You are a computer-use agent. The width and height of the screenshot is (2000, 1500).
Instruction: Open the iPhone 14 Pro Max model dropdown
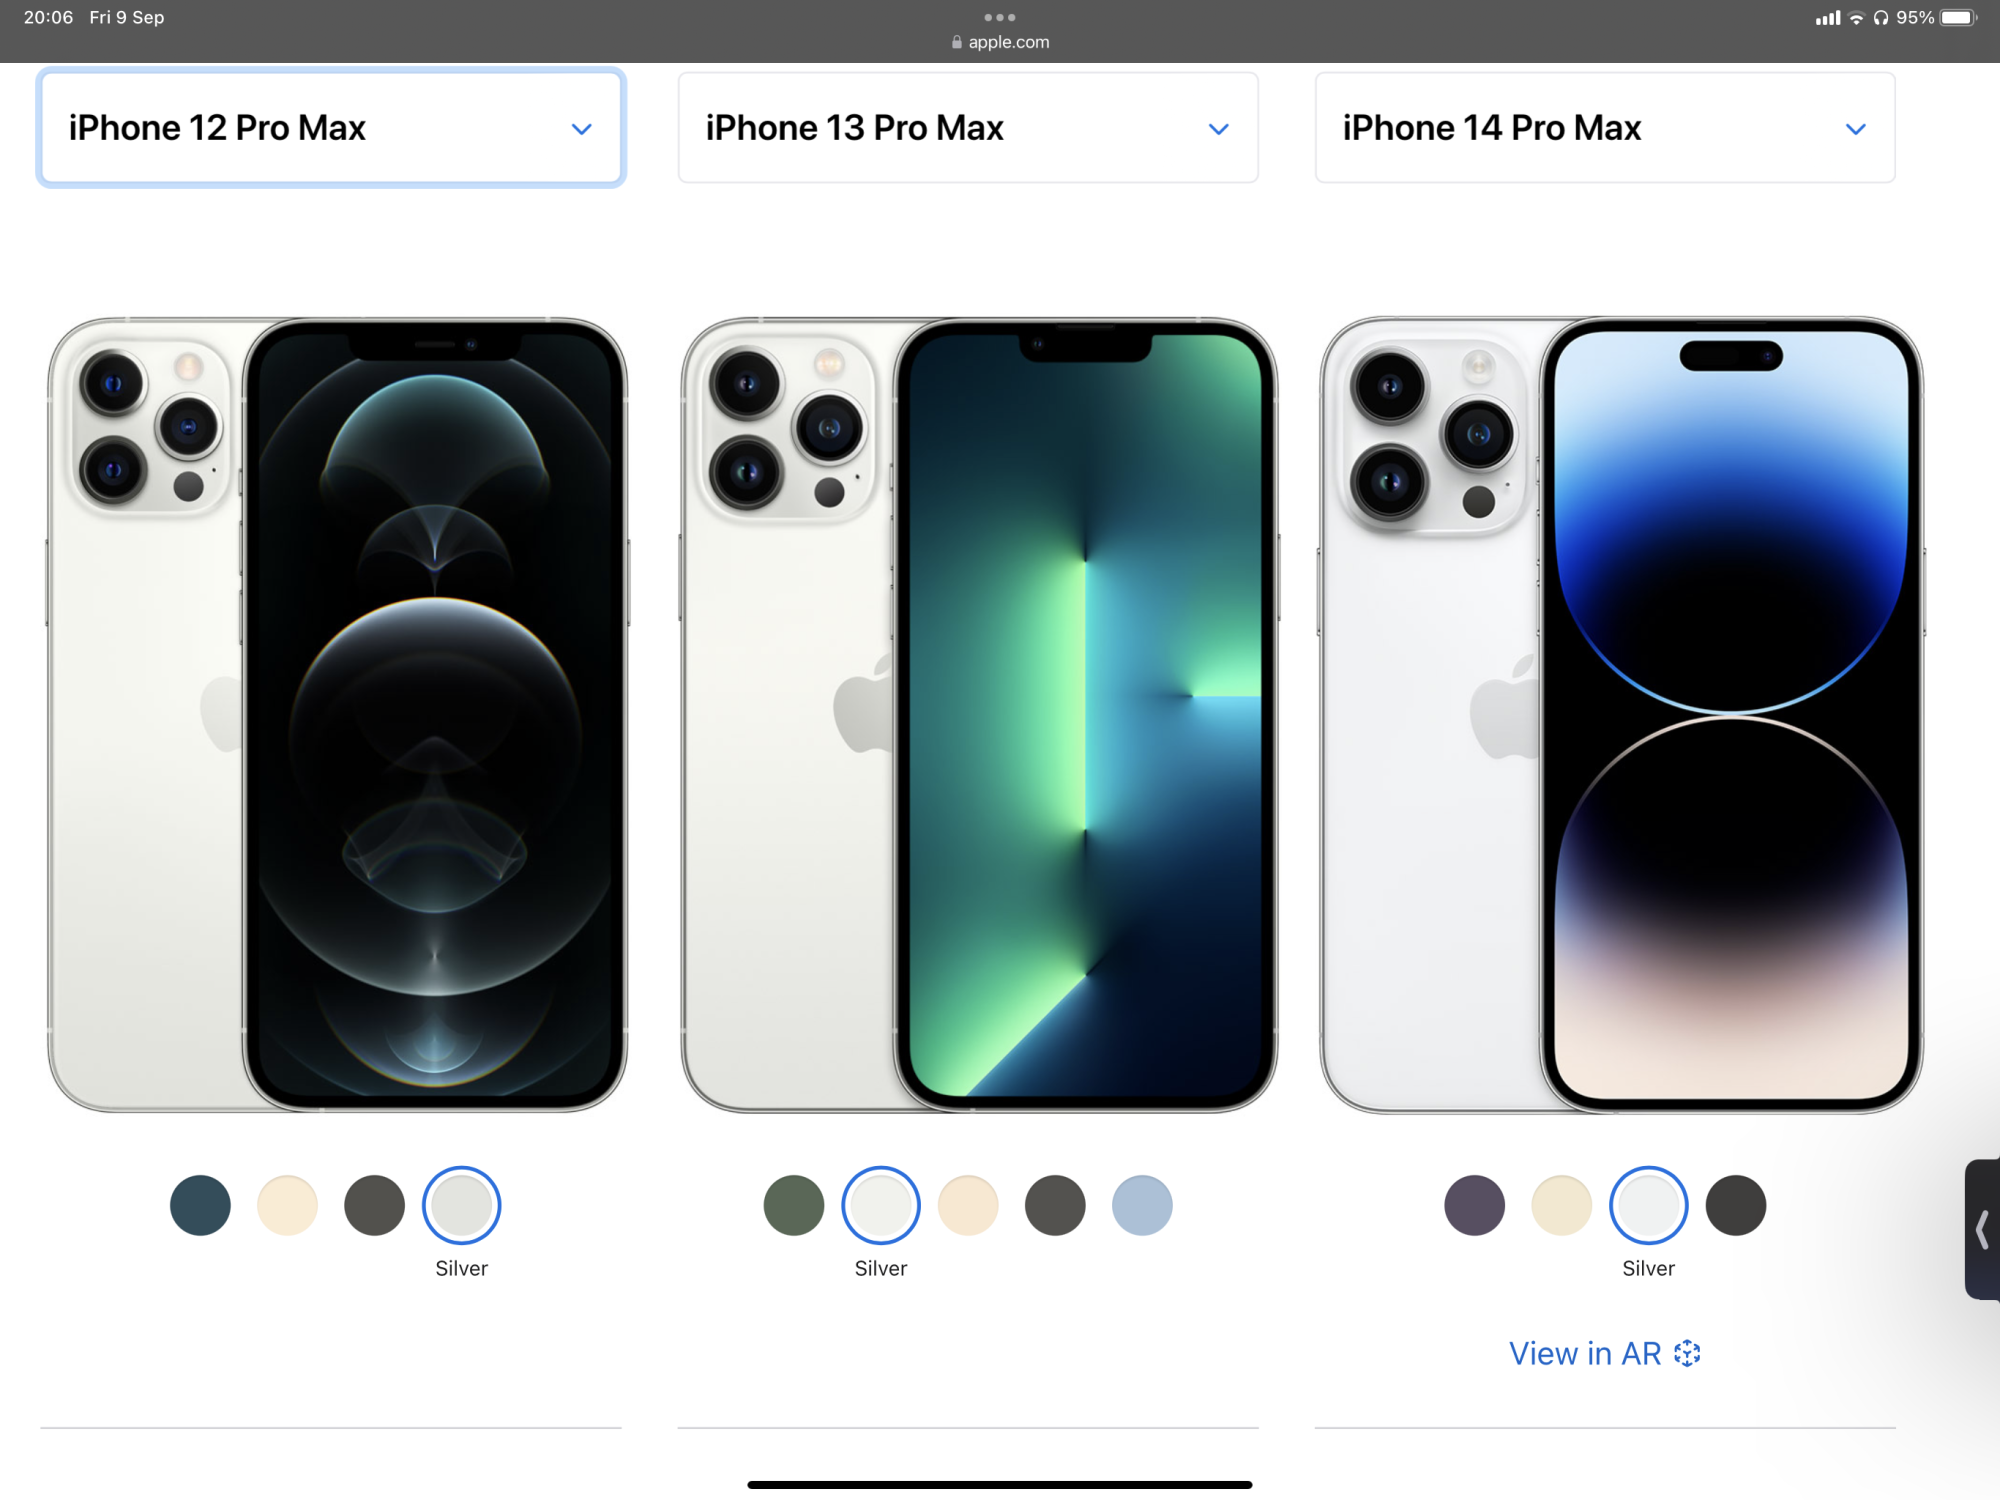pyautogui.click(x=1604, y=127)
